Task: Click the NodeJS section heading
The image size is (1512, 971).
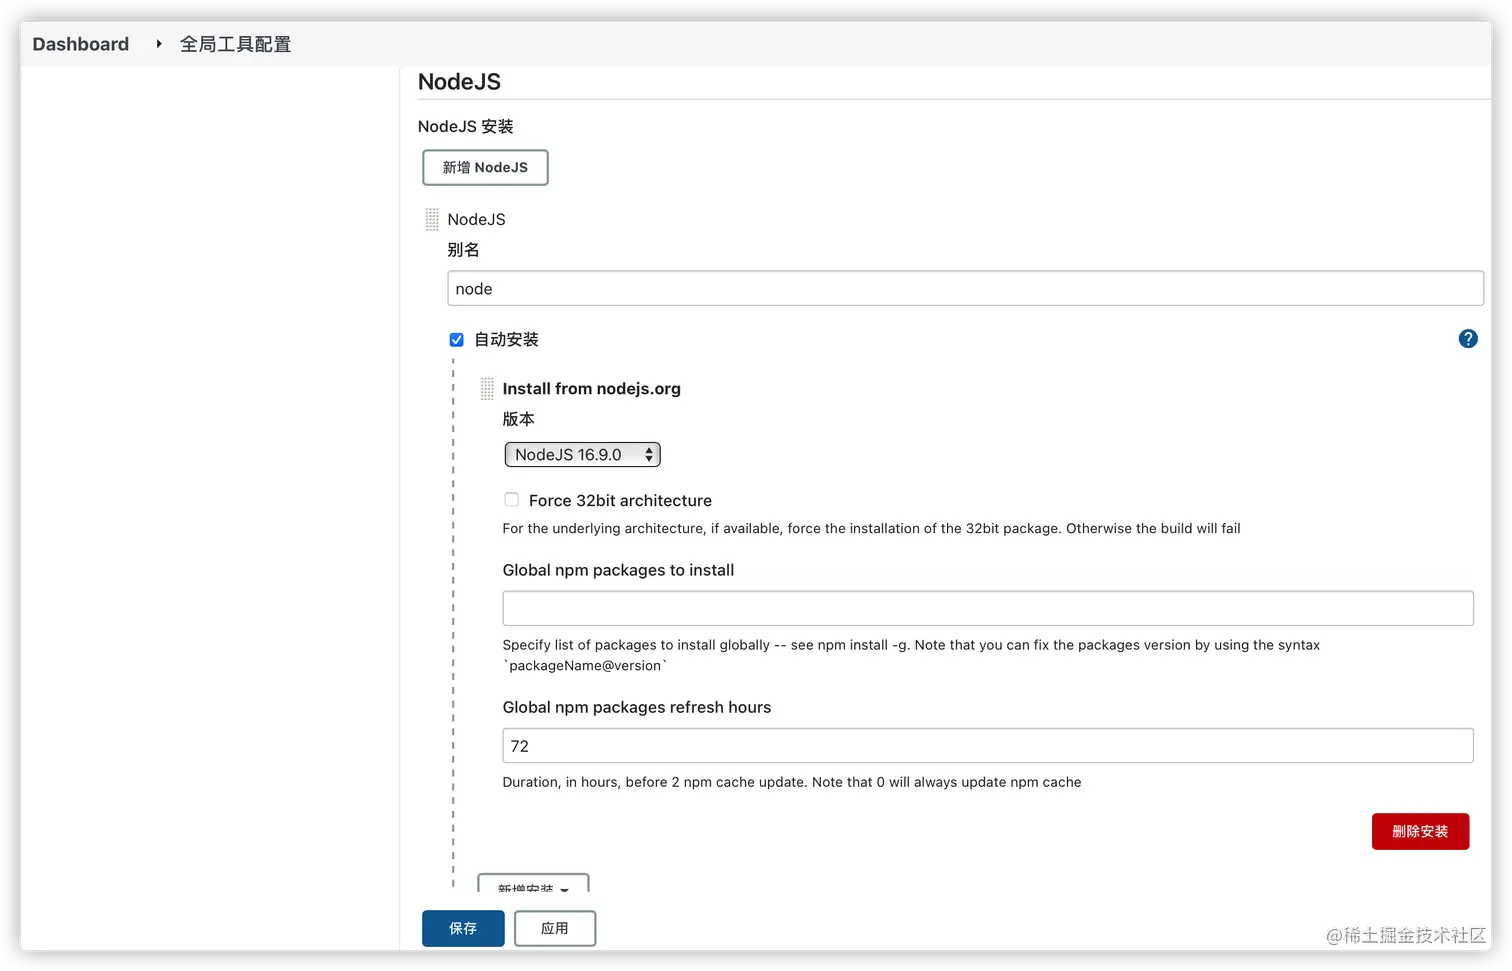Action: point(459,82)
